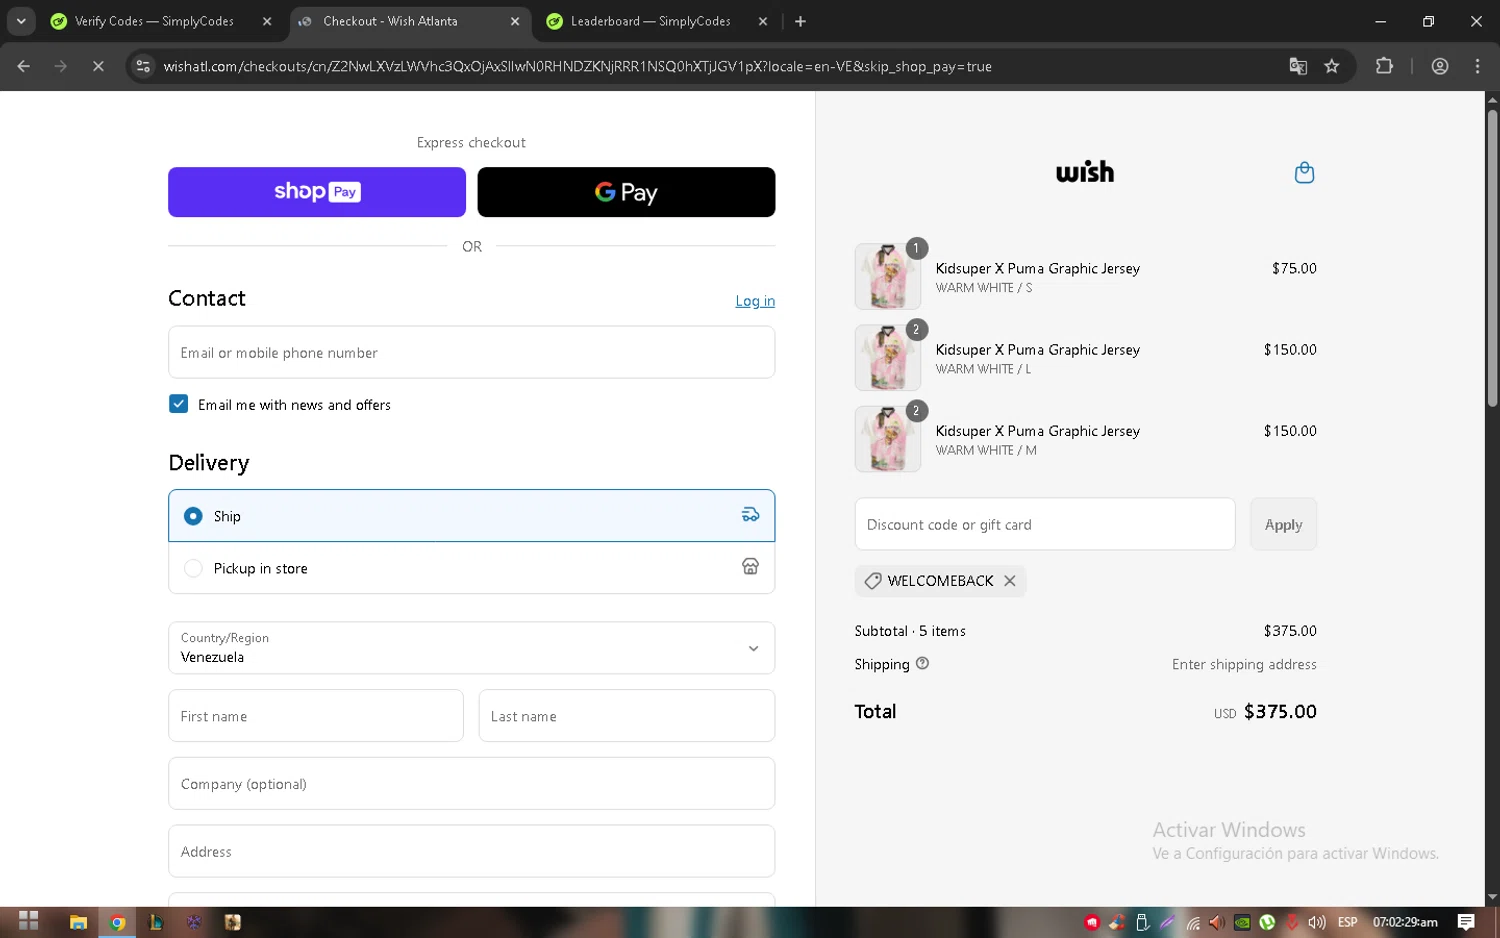Click the Chrome taskbar icon
Viewport: 1500px width, 938px height.
click(117, 922)
